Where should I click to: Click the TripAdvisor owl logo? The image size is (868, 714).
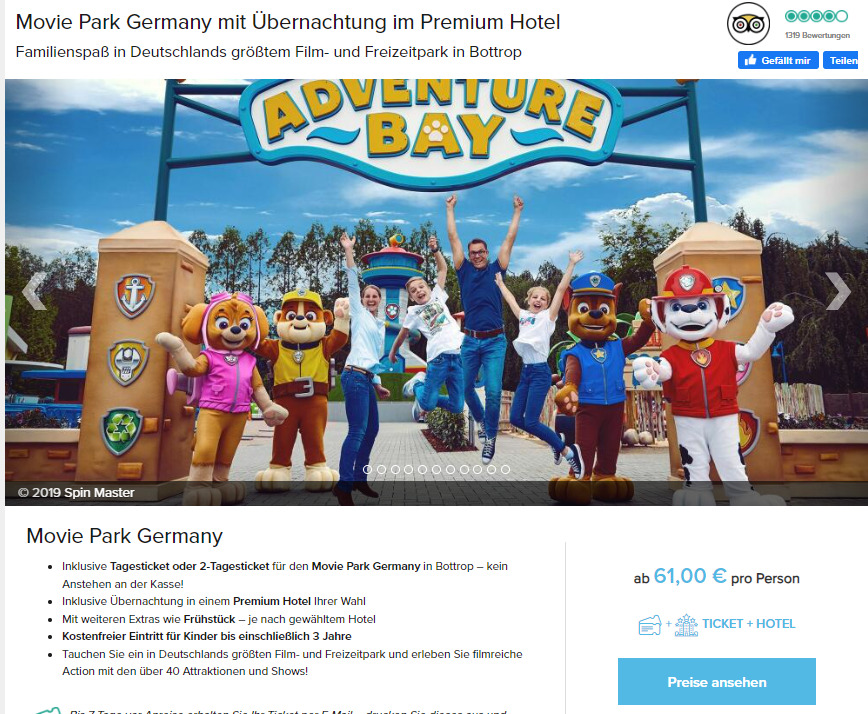(x=748, y=23)
